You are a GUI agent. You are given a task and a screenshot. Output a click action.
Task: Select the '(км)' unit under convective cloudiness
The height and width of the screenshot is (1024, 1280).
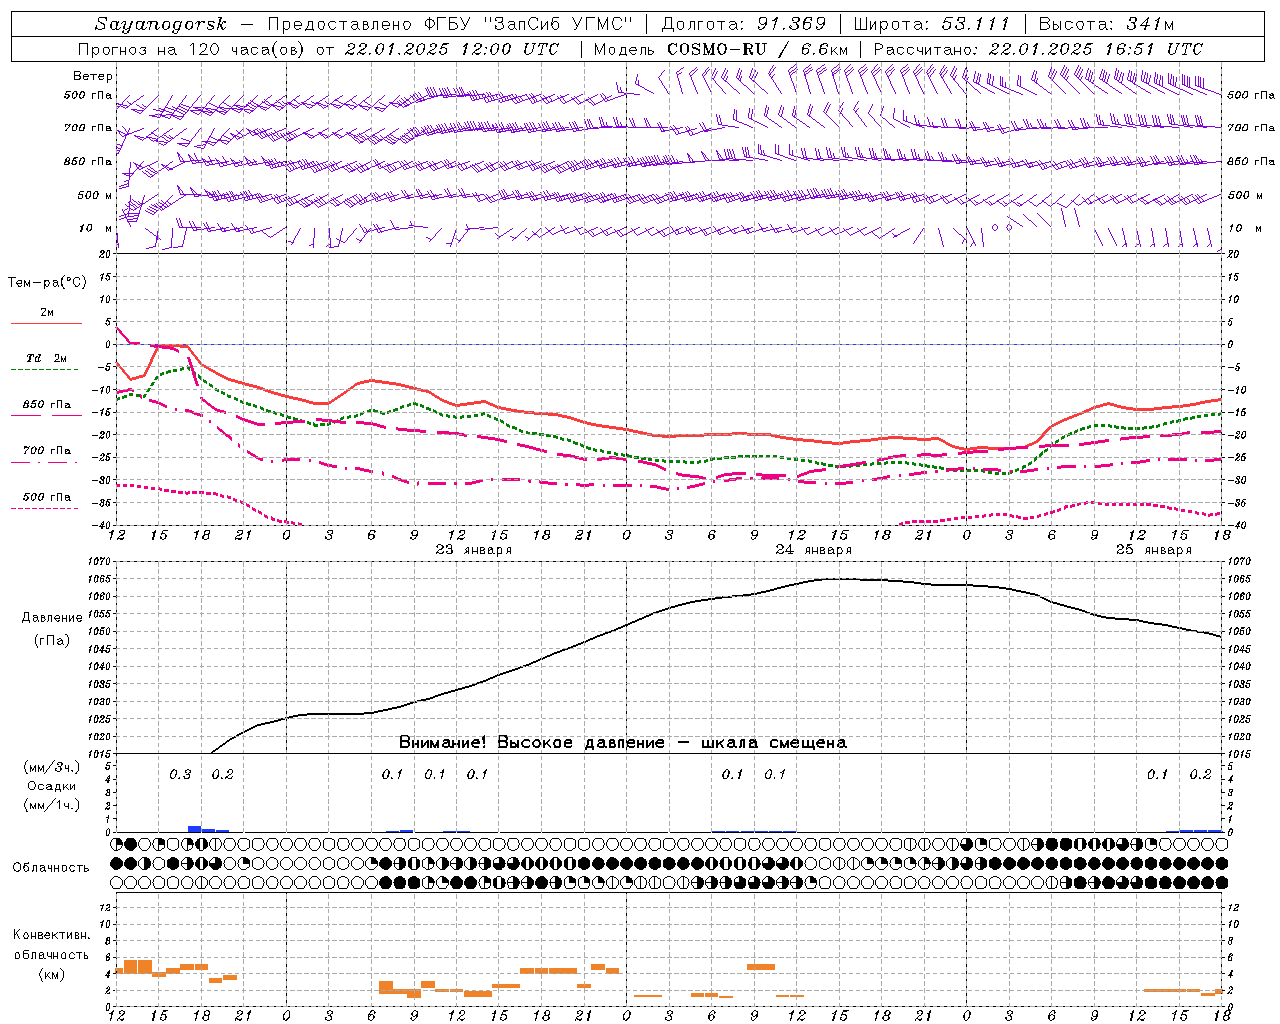tap(51, 974)
